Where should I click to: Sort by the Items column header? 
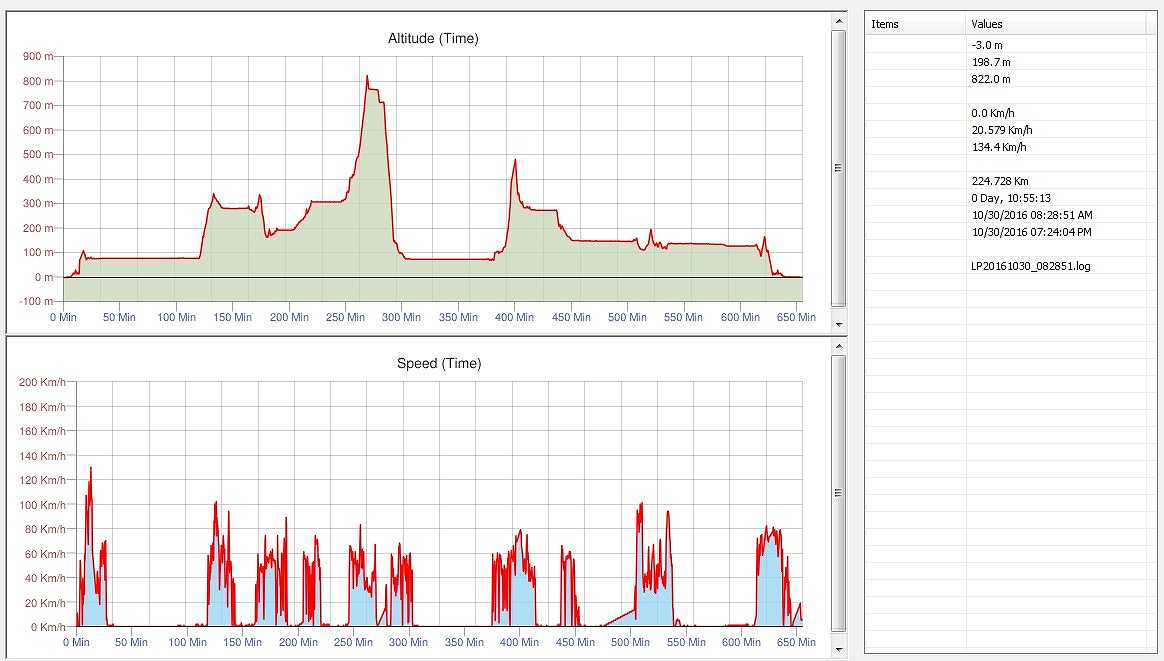point(915,24)
